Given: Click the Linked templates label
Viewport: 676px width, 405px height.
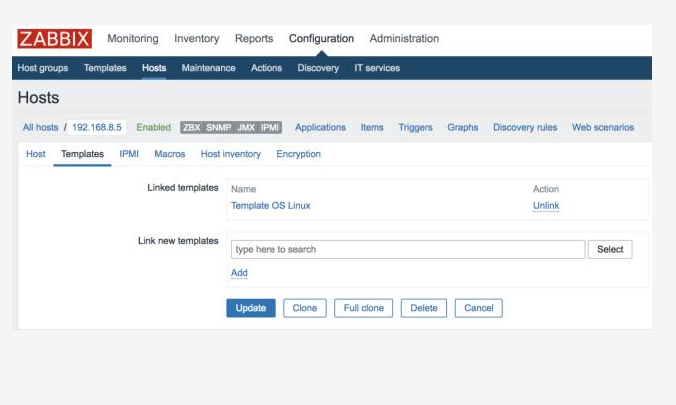Looking at the screenshot, I should click(x=183, y=188).
